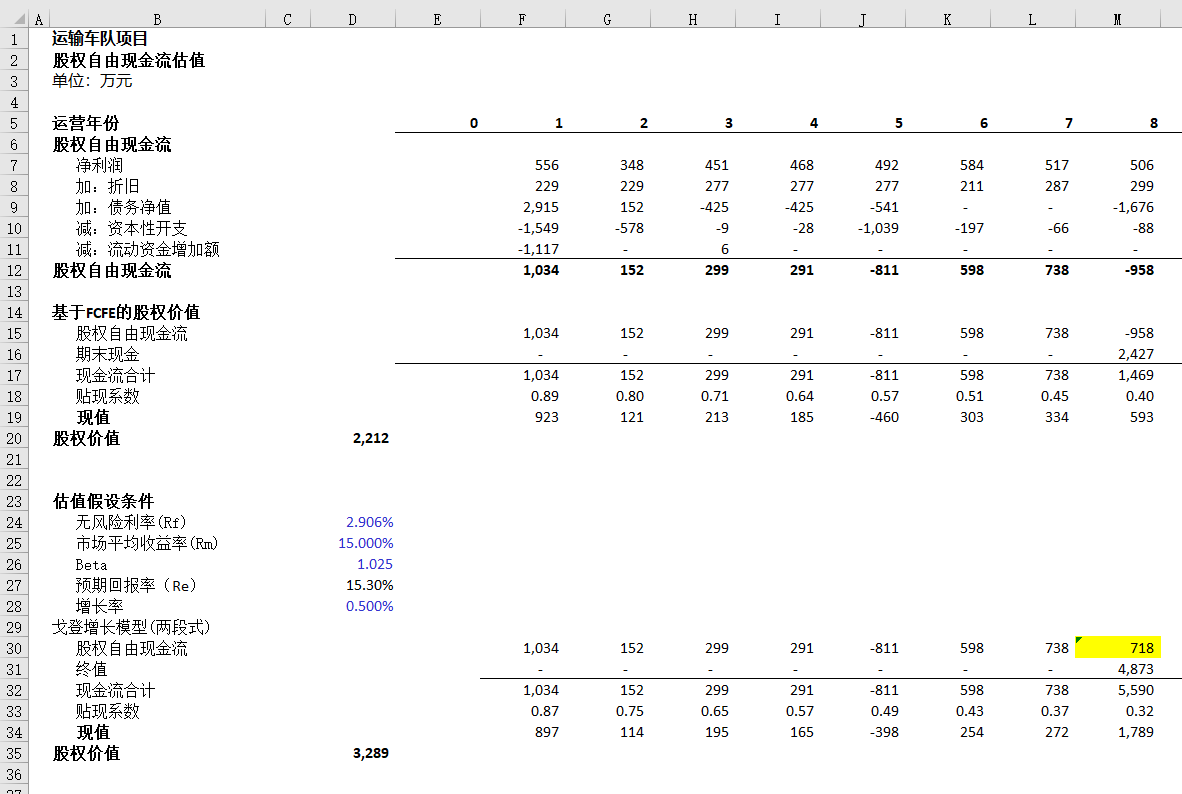Click the 期末现金 label cell

tap(107, 354)
